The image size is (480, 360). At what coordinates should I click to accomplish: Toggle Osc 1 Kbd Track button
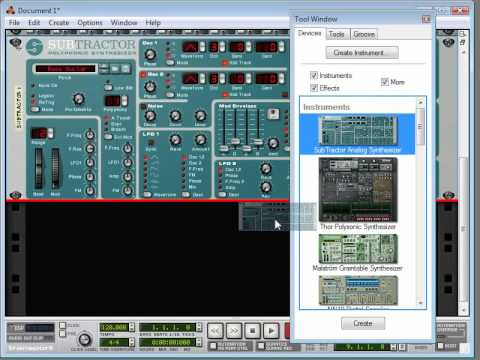(225, 63)
